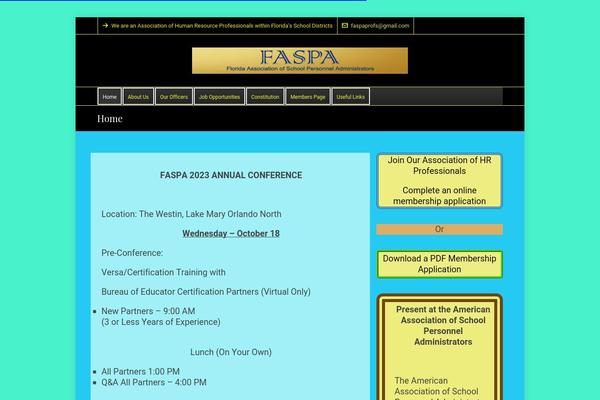Click the Join Our Association of HR Professionals box
The image size is (600, 400).
coord(439,181)
